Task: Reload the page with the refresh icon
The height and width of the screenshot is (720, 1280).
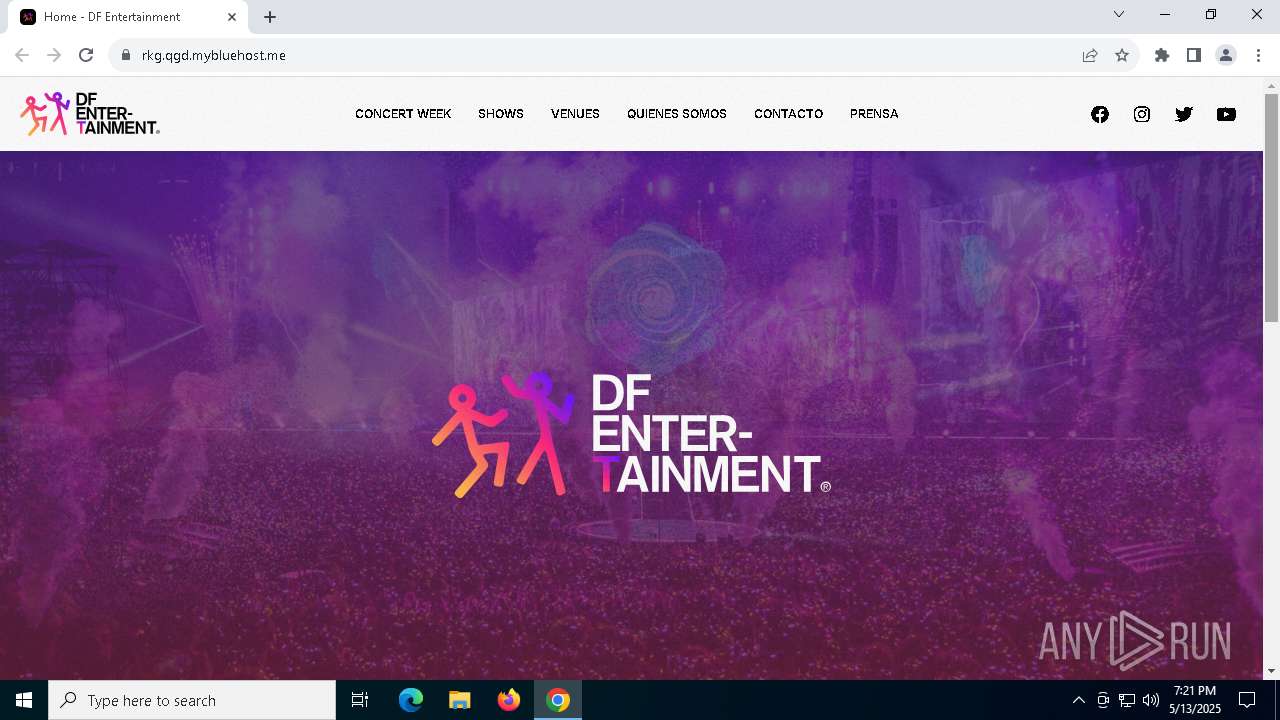Action: coord(86,55)
